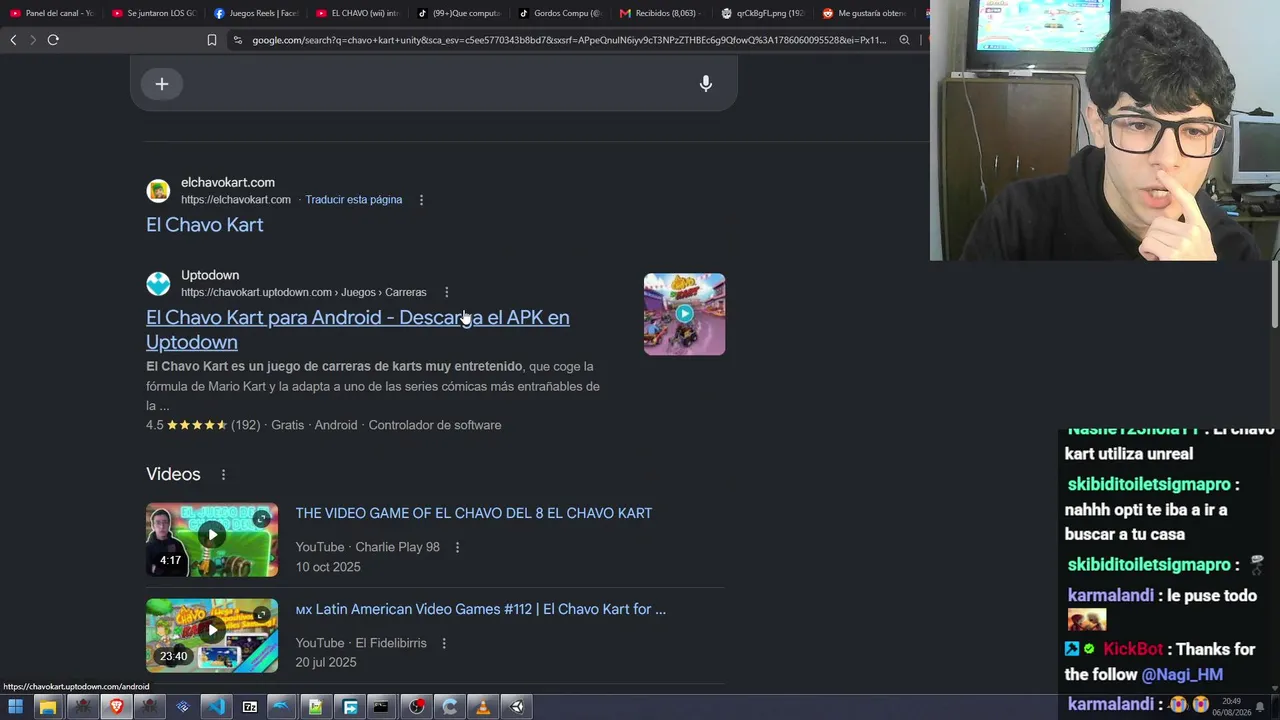Click the address bar URL field
The height and width of the screenshot is (720, 1280).
(x=569, y=40)
